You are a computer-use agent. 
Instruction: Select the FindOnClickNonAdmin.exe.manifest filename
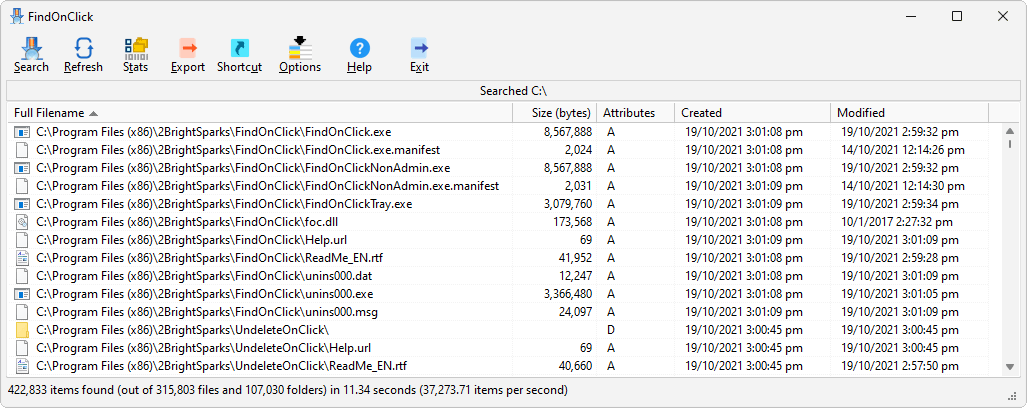point(267,186)
